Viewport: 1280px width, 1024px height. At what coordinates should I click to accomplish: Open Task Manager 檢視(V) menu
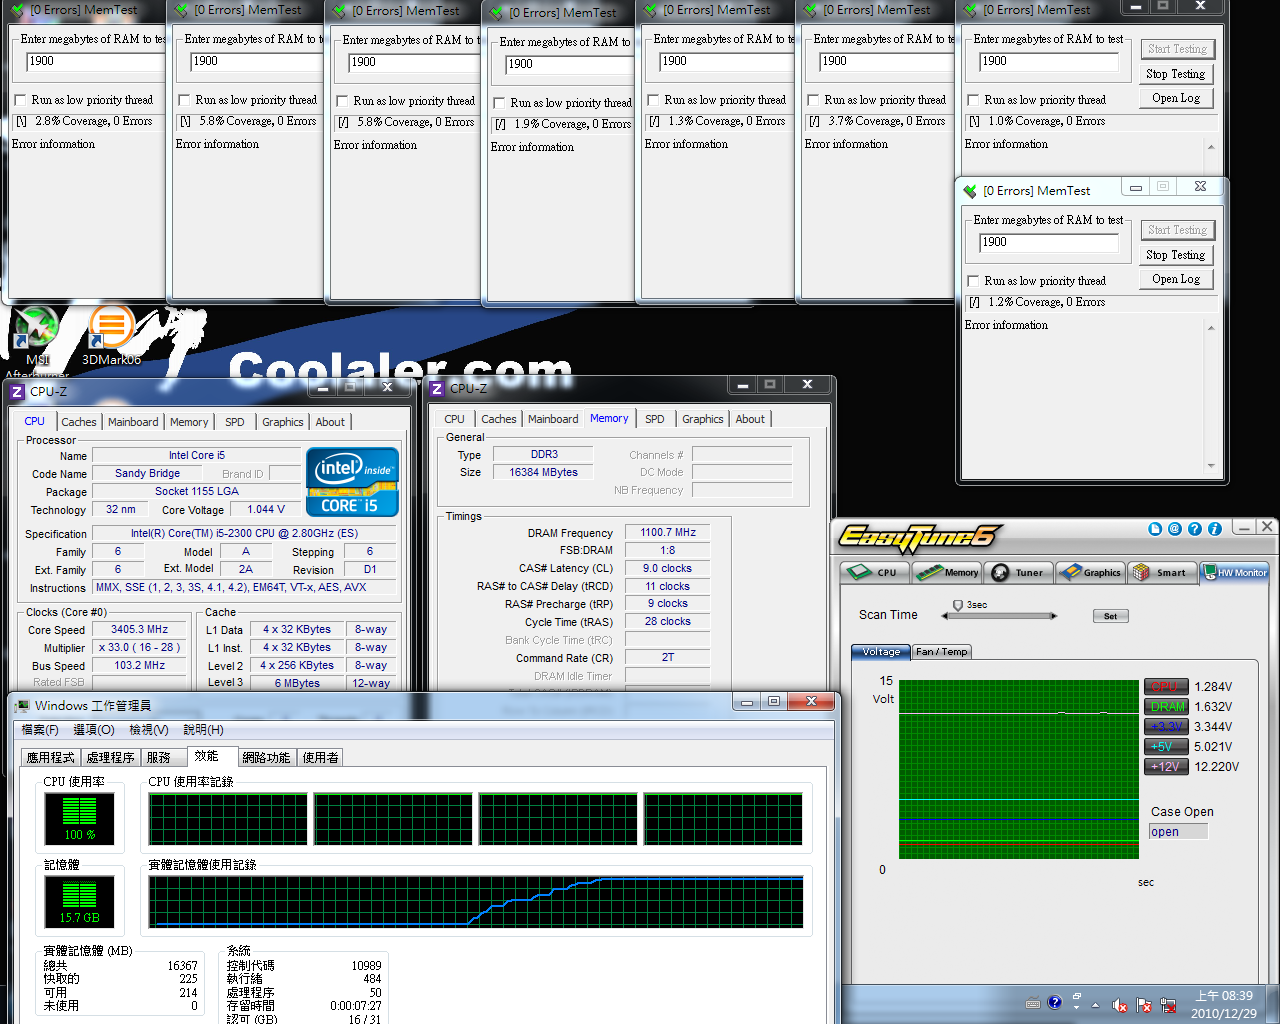tap(149, 730)
